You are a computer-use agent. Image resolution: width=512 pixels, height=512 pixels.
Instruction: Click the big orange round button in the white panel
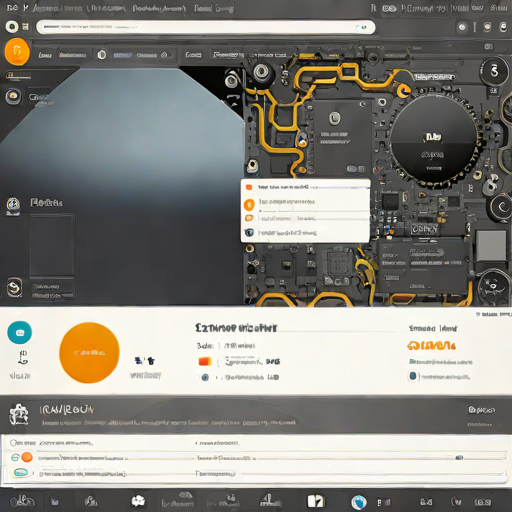(89, 353)
